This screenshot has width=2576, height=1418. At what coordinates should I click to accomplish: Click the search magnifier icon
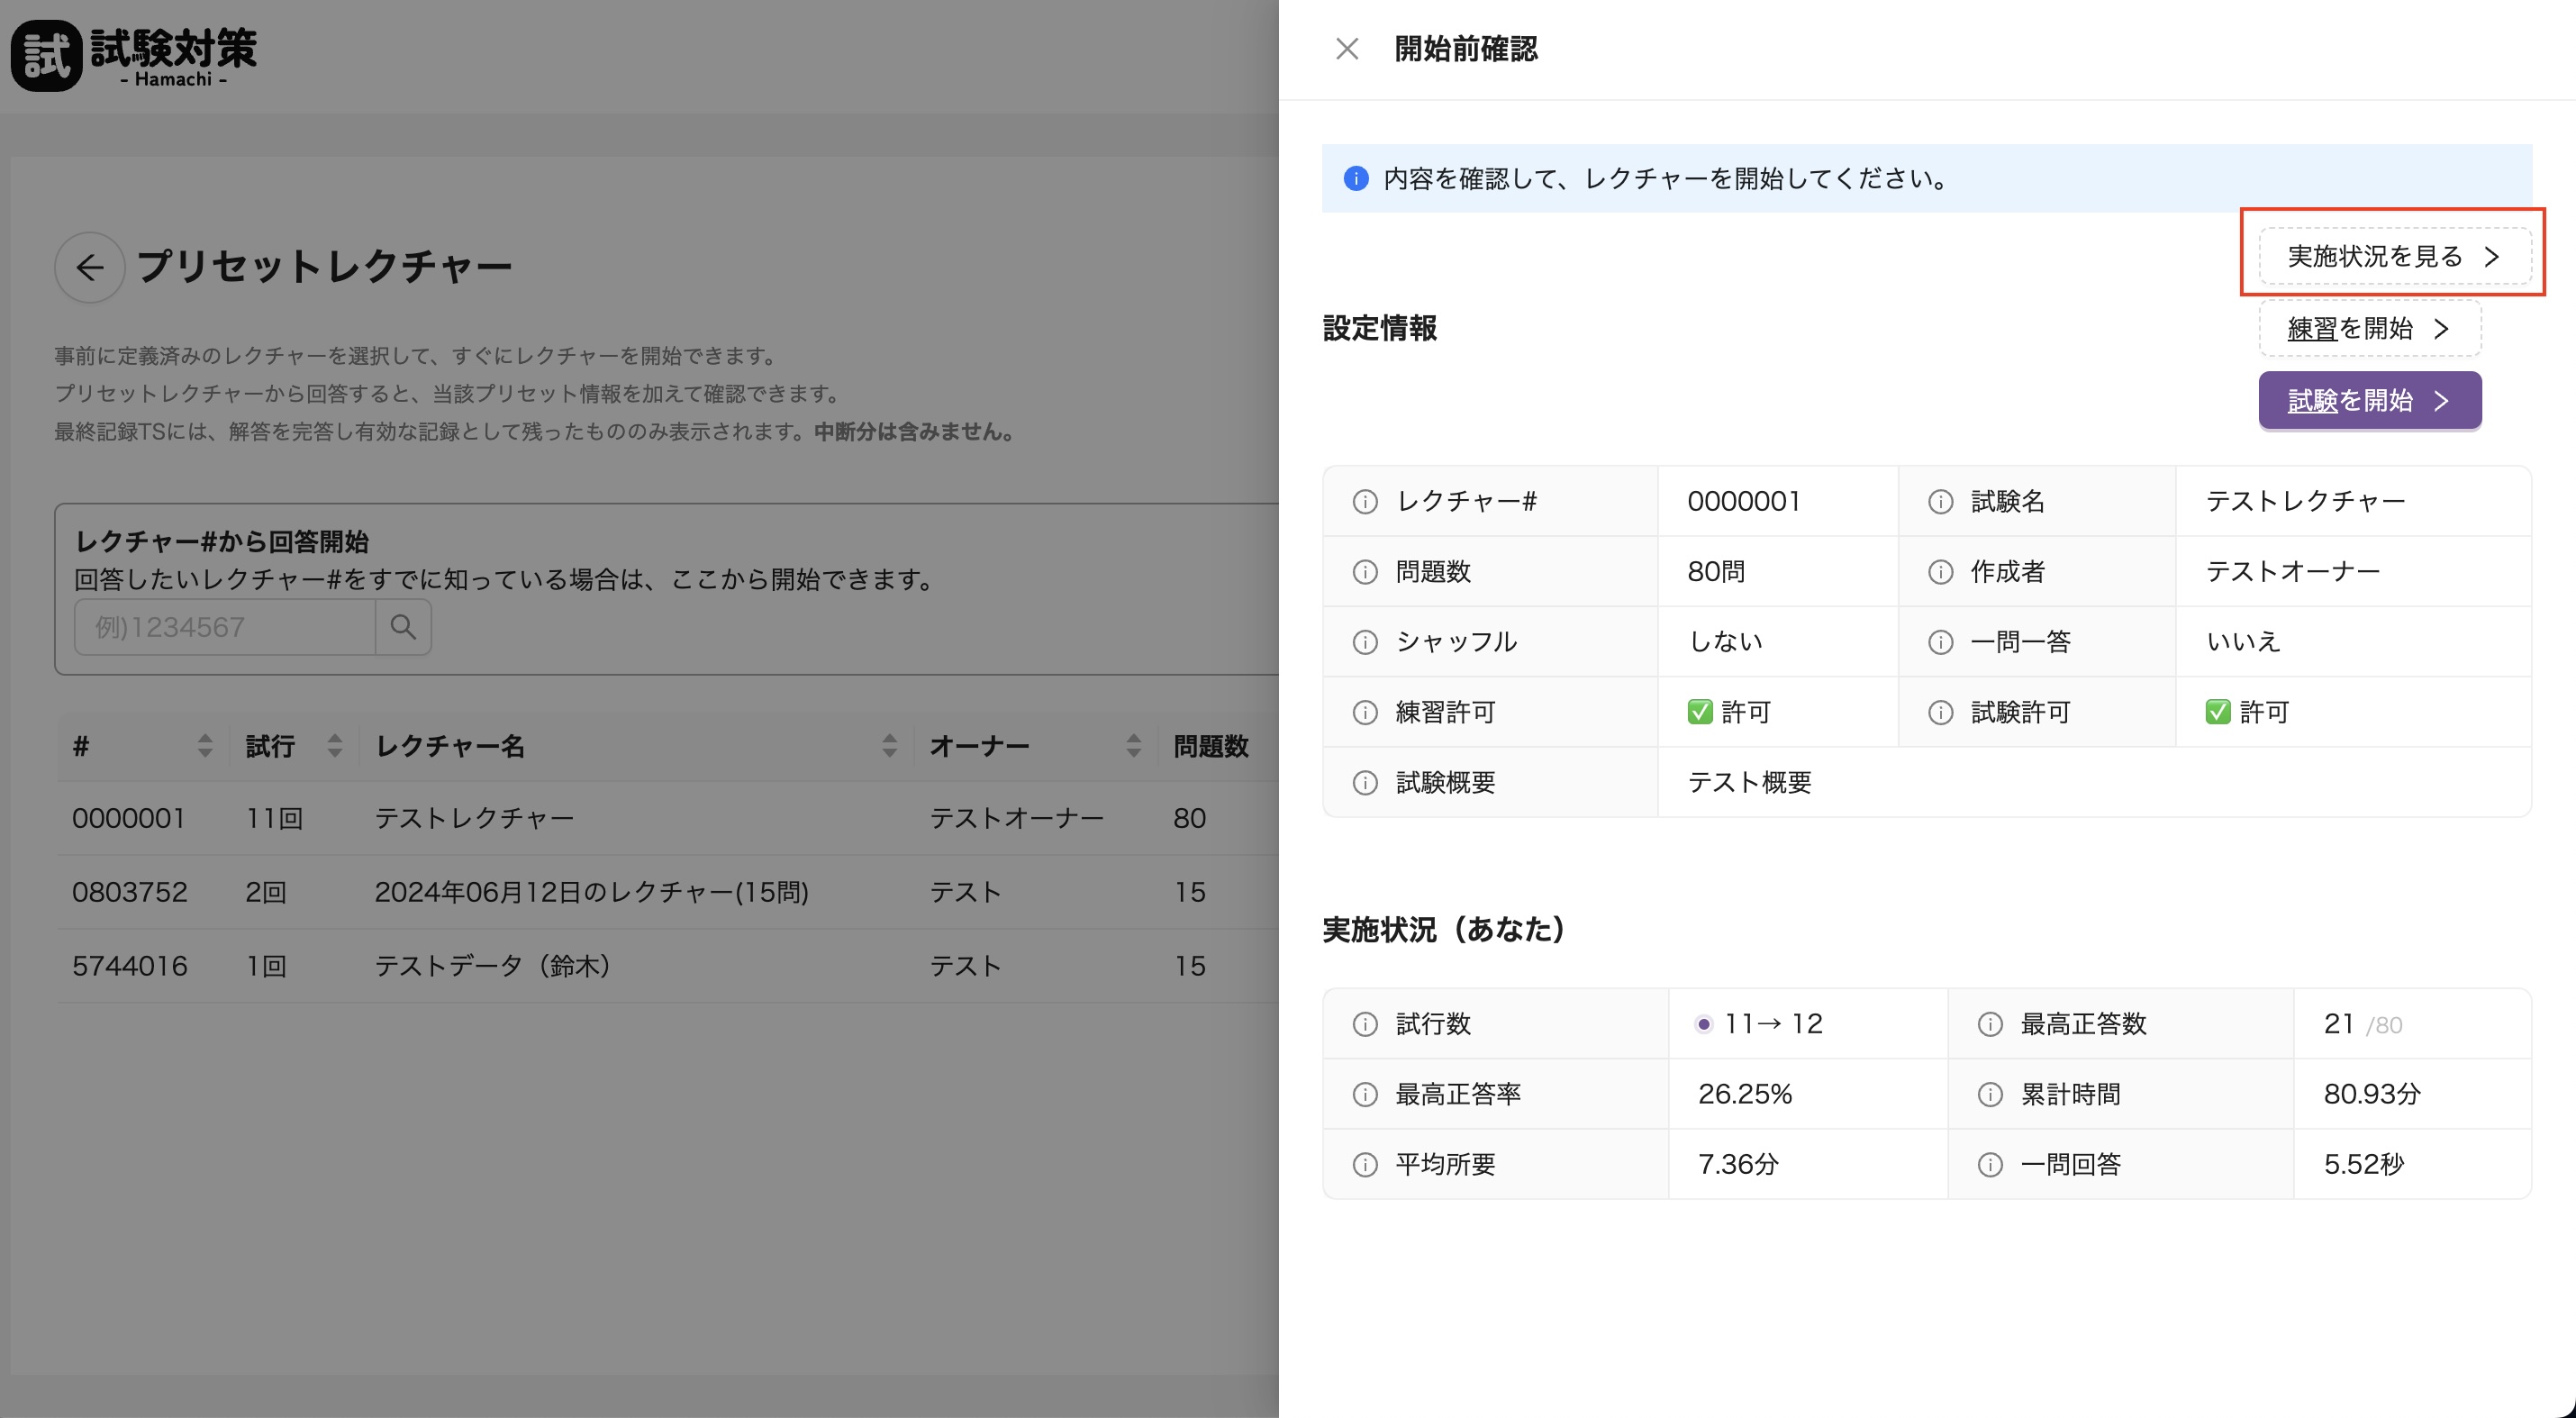(403, 628)
